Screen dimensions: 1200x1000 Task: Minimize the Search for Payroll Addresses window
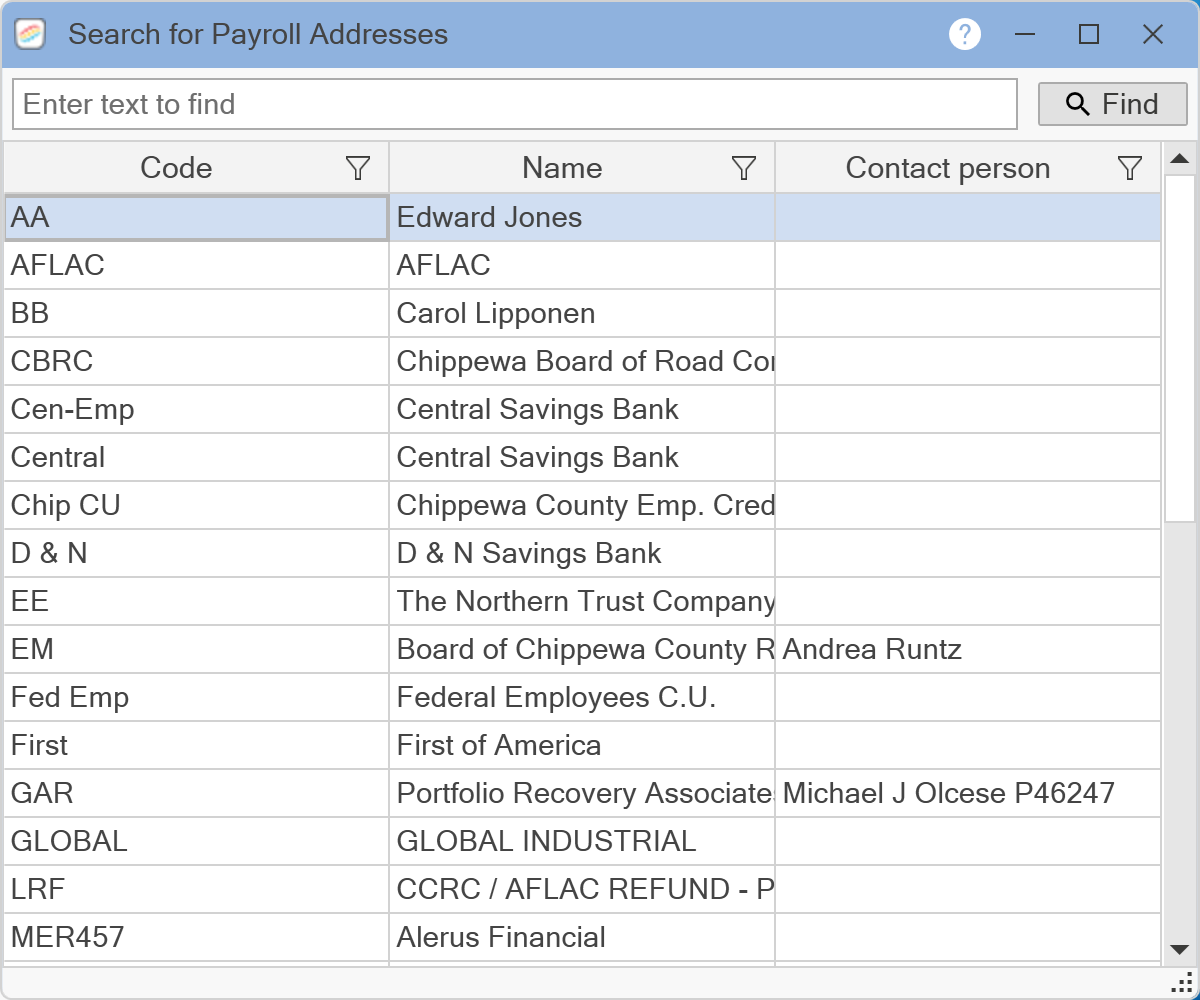1025,35
